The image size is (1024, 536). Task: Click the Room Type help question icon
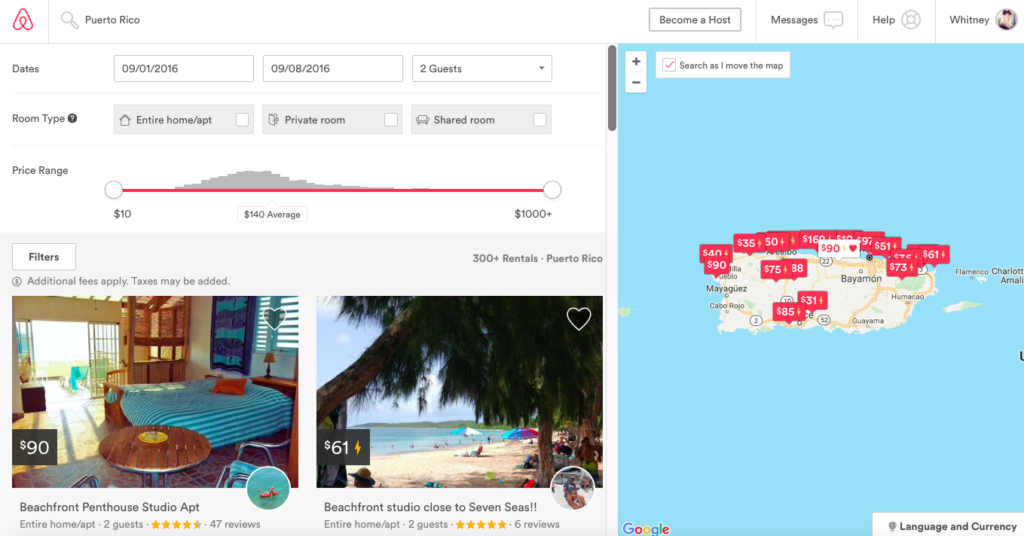(x=72, y=118)
